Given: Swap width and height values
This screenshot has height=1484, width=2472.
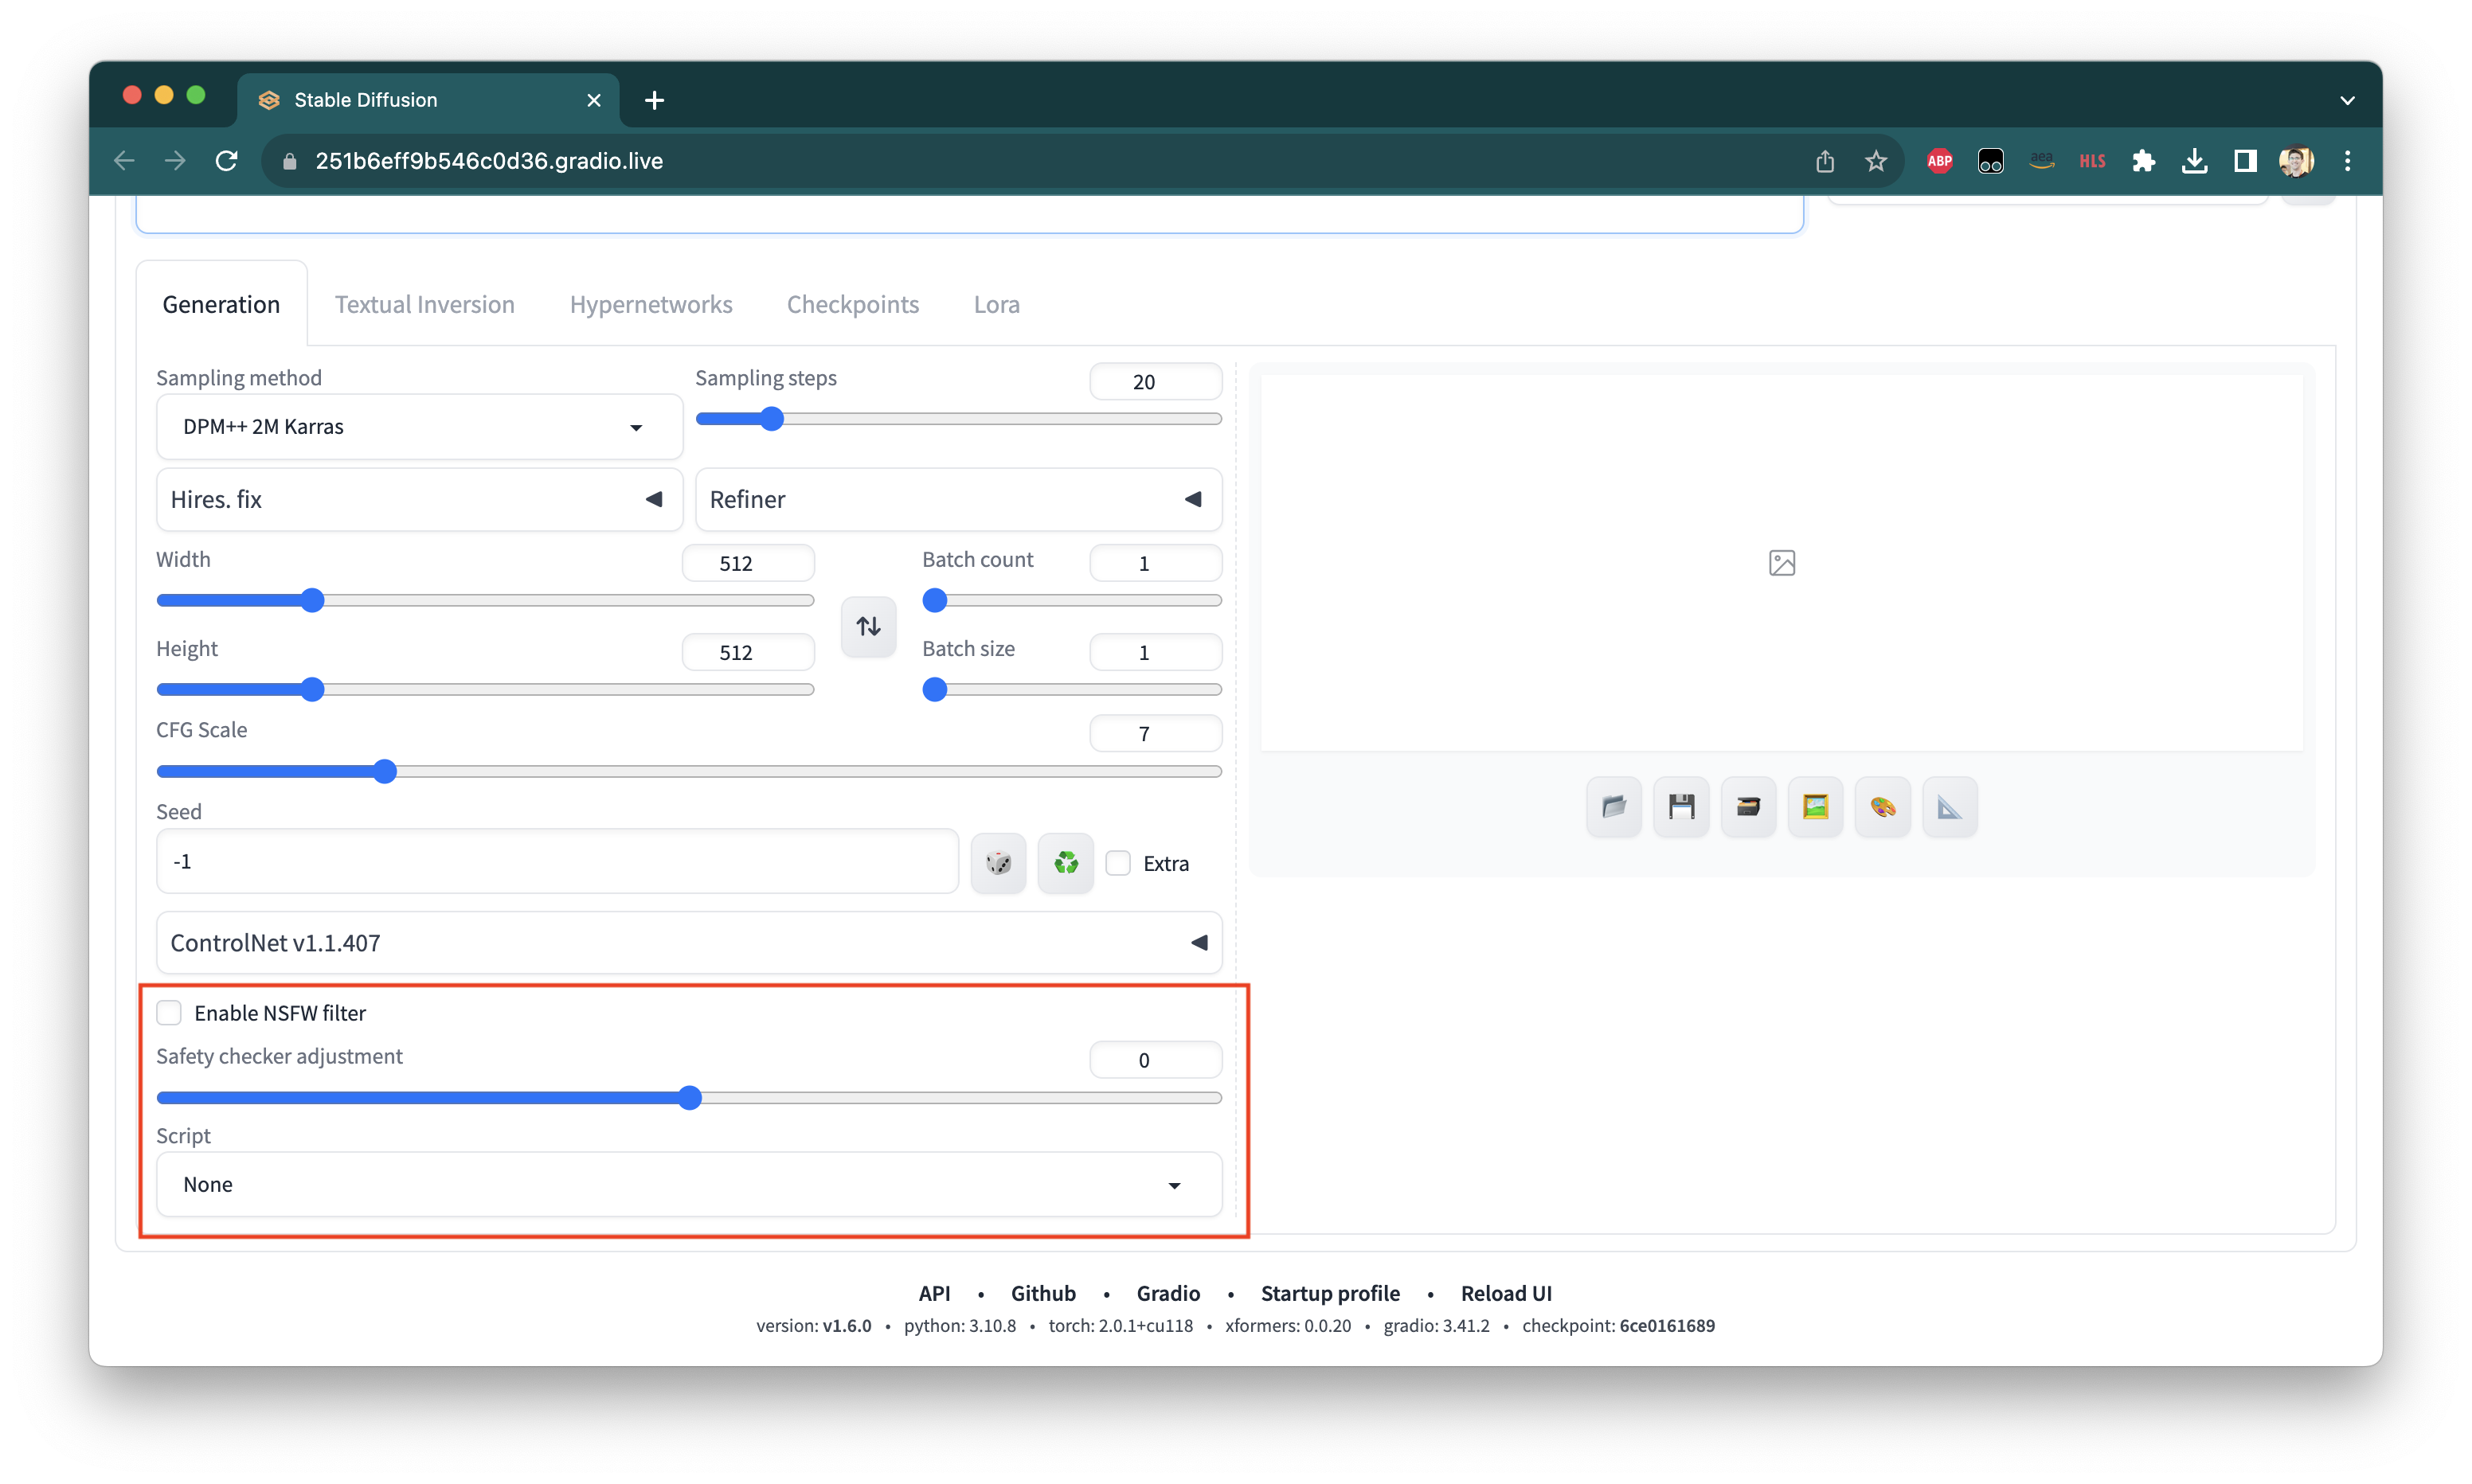Looking at the screenshot, I should click(868, 626).
